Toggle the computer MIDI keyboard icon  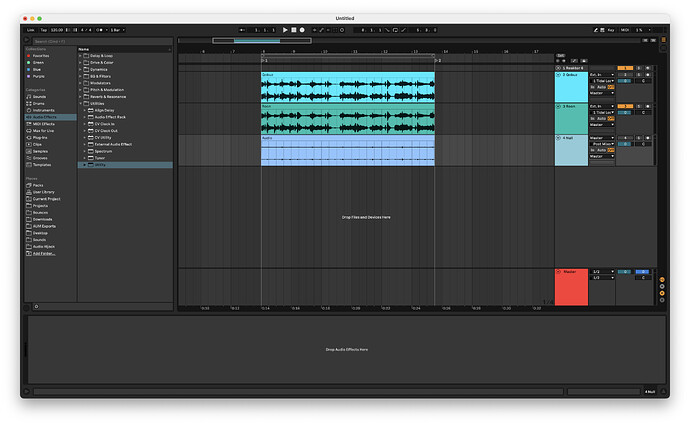(602, 30)
